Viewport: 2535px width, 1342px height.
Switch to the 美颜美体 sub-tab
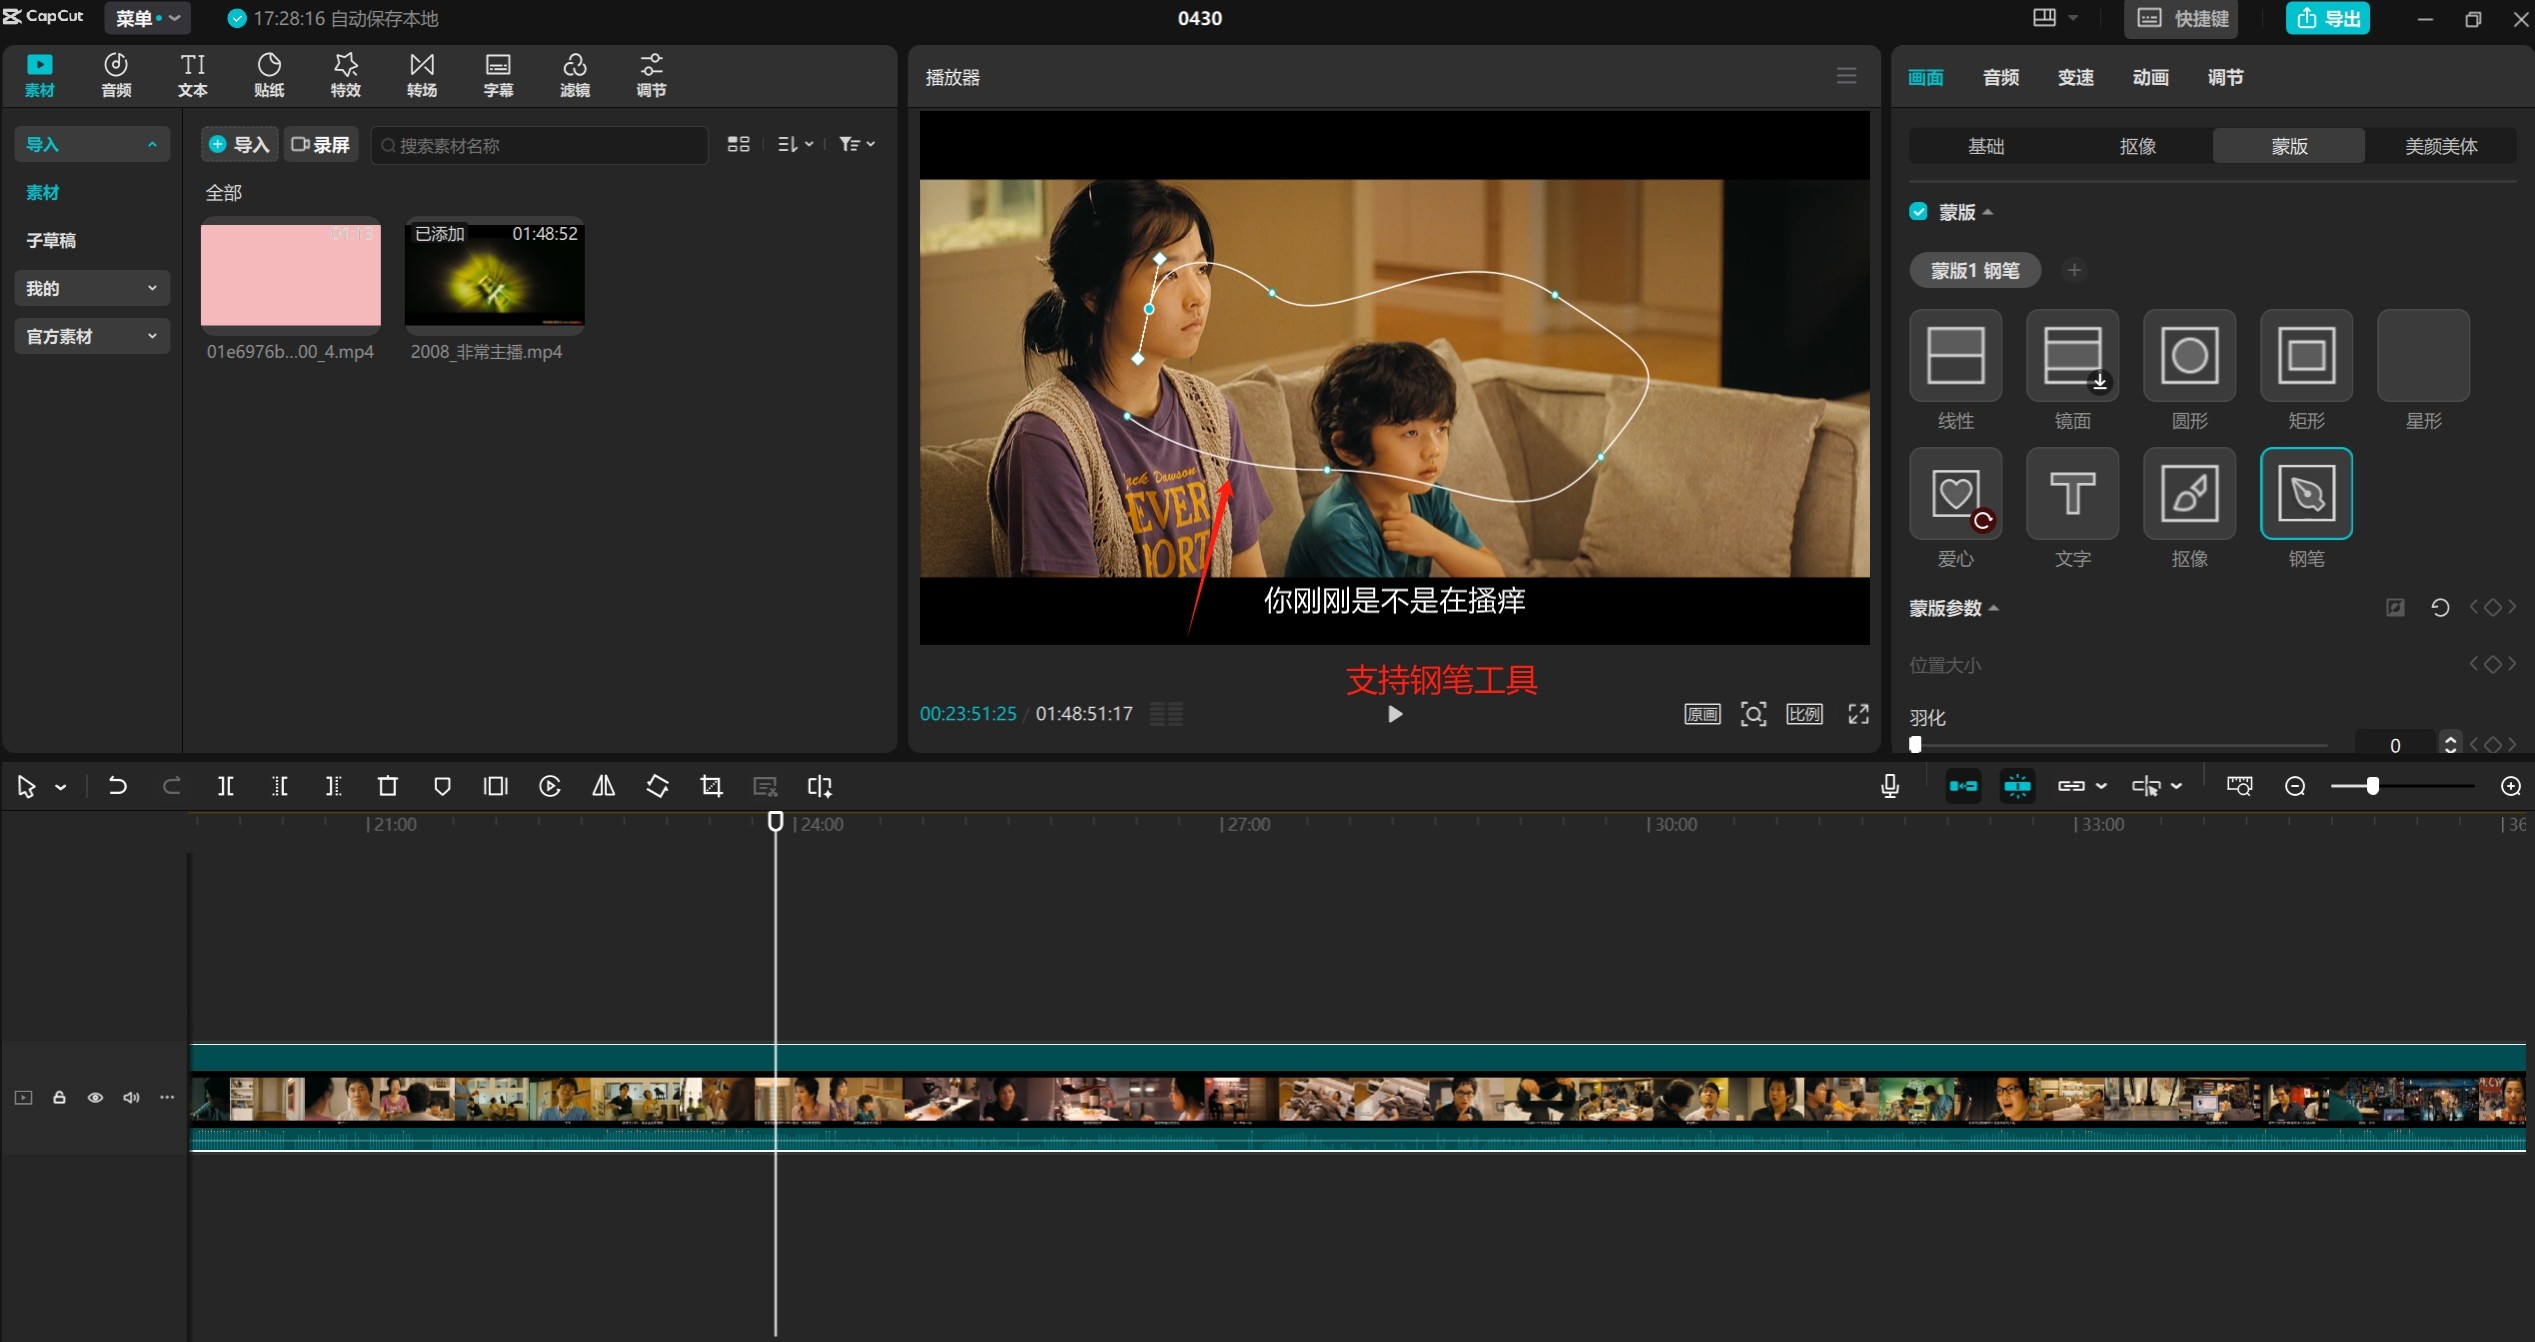click(x=2440, y=146)
